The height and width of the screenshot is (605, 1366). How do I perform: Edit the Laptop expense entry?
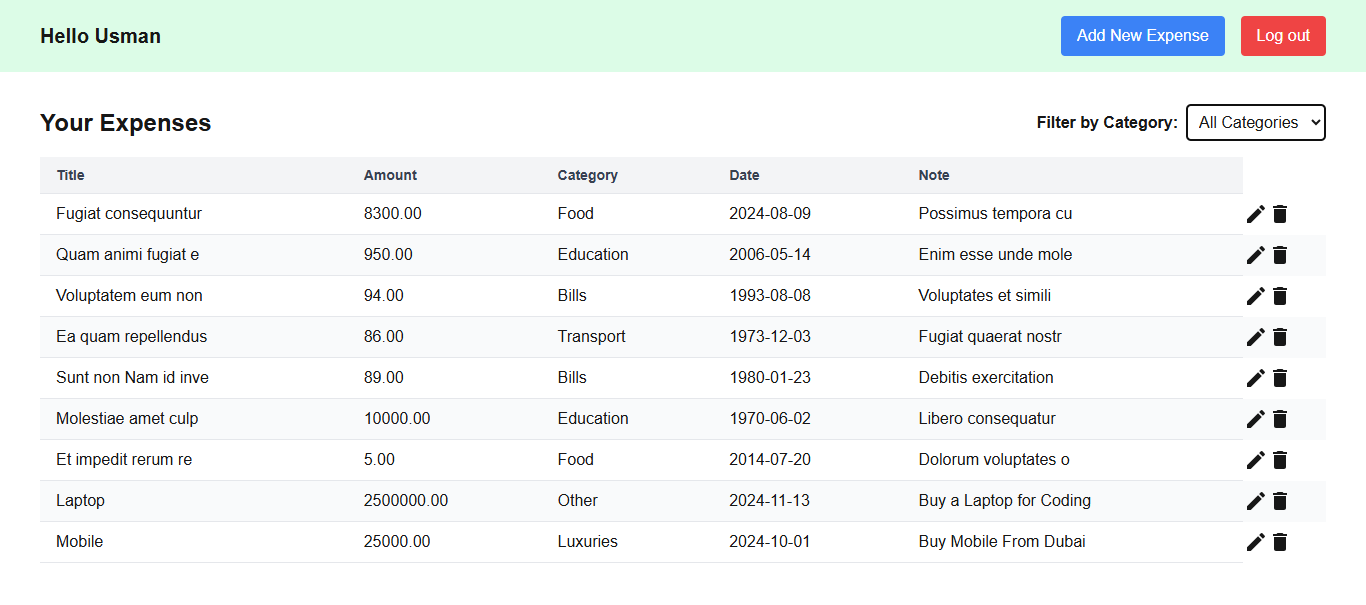(1255, 501)
